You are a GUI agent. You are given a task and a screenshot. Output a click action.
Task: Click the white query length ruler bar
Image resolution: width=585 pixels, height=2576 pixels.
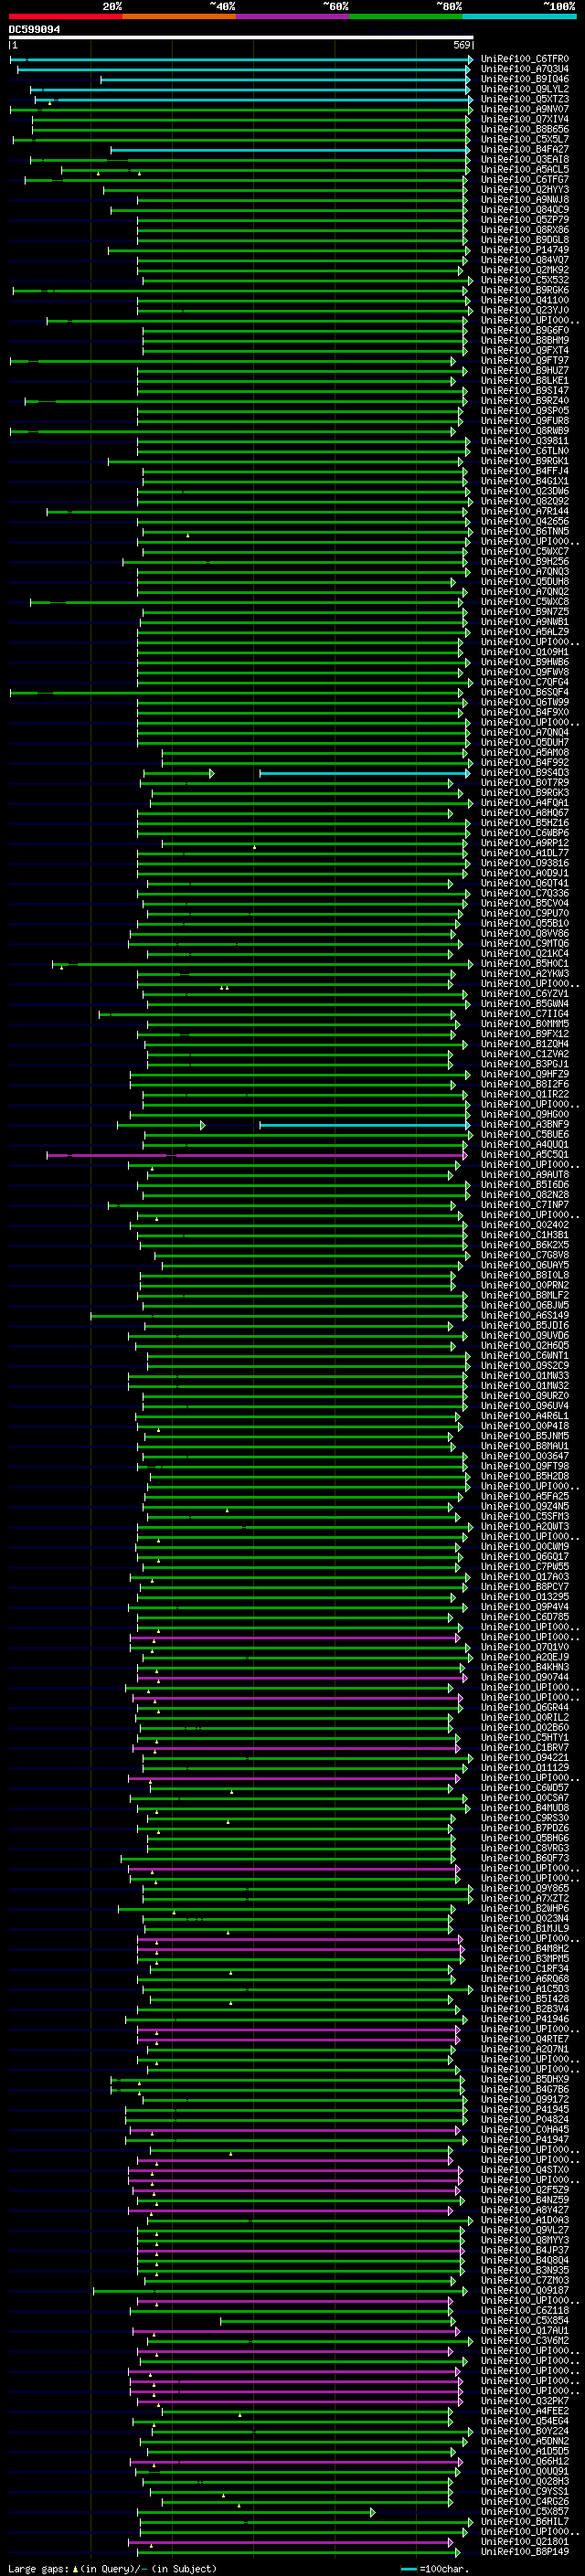coord(241,38)
